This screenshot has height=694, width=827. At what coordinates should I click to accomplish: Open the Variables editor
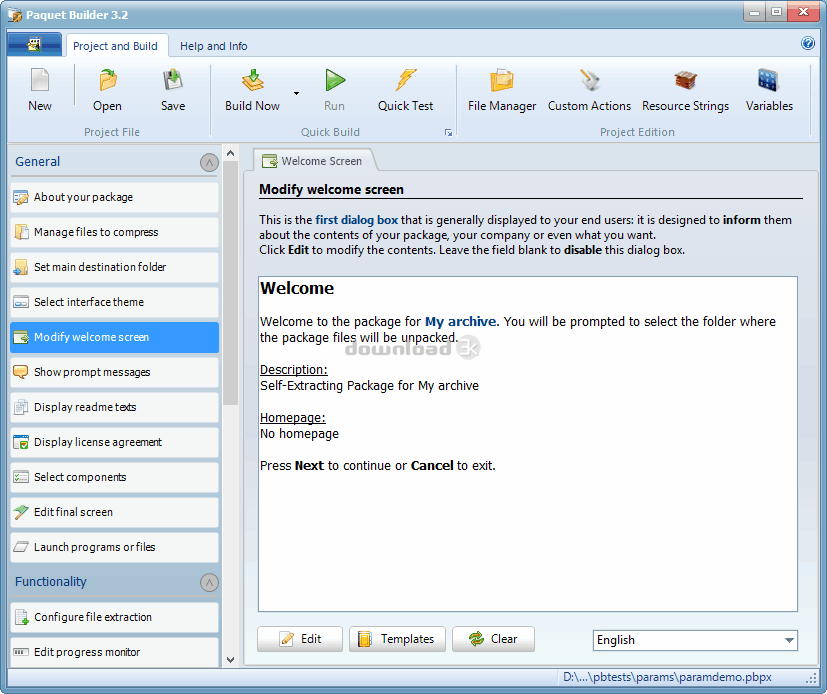(x=769, y=91)
